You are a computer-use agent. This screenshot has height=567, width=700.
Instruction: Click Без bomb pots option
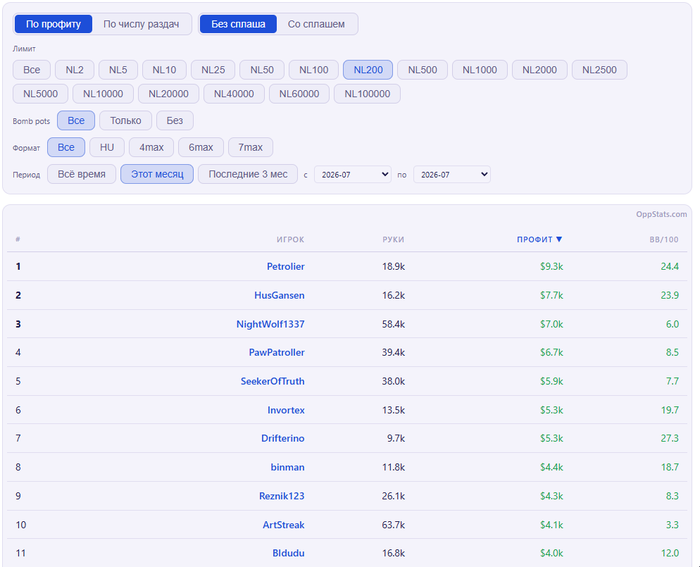pyautogui.click(x=175, y=121)
